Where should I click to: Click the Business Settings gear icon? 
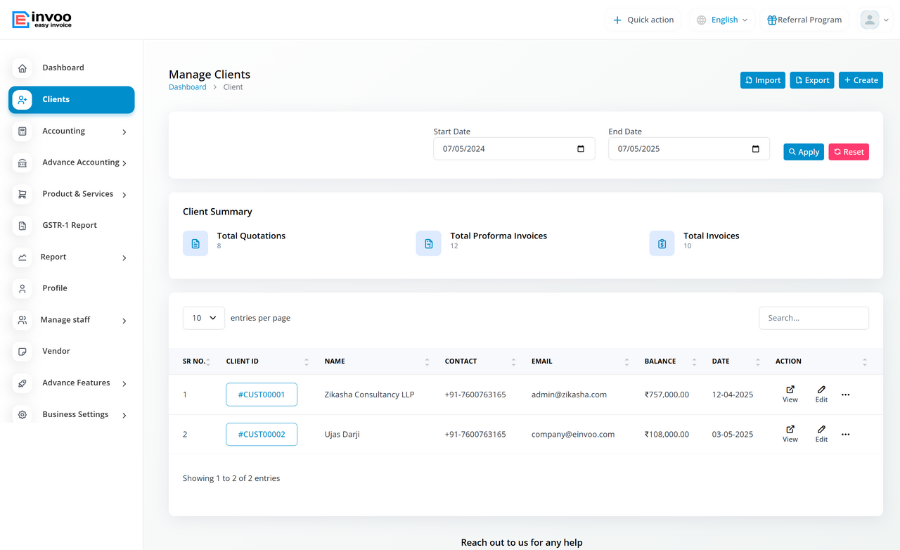(x=22, y=415)
